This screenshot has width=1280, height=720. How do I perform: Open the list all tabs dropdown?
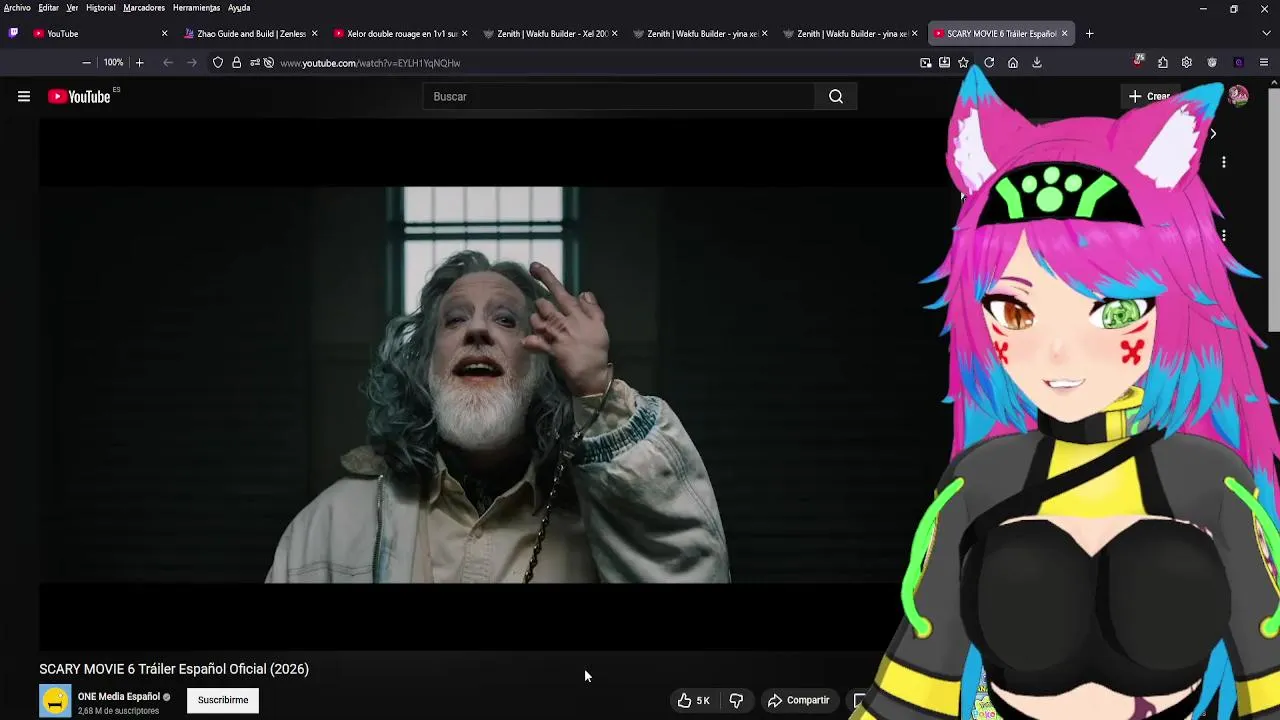(x=1267, y=34)
